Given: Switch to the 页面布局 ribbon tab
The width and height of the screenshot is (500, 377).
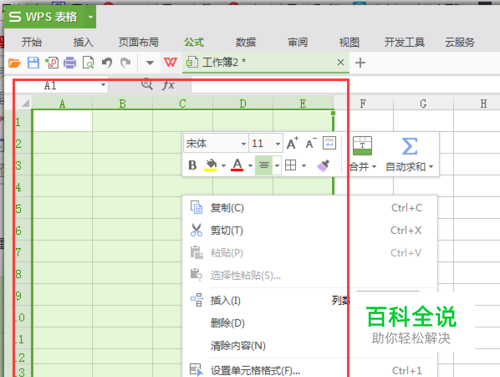Looking at the screenshot, I should click(x=139, y=42).
